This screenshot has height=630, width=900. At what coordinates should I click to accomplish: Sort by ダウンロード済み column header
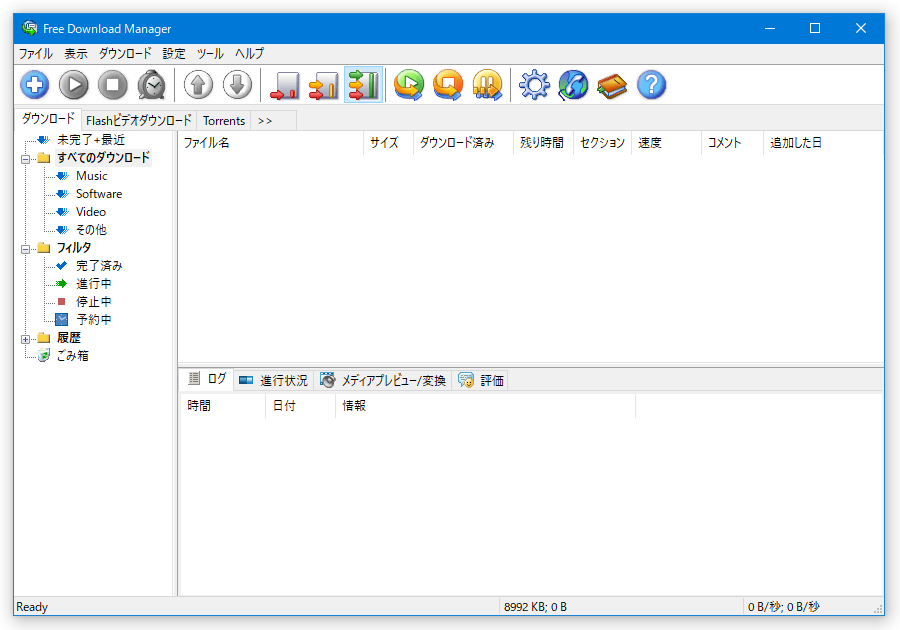coord(463,143)
